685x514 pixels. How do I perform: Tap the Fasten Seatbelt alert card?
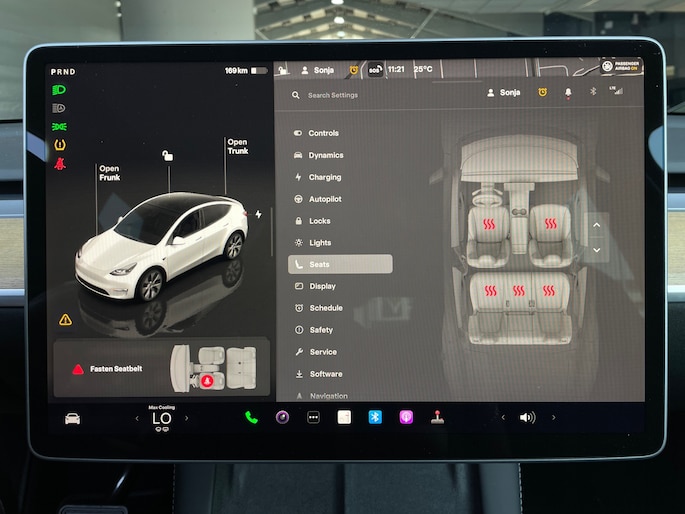[x=162, y=368]
